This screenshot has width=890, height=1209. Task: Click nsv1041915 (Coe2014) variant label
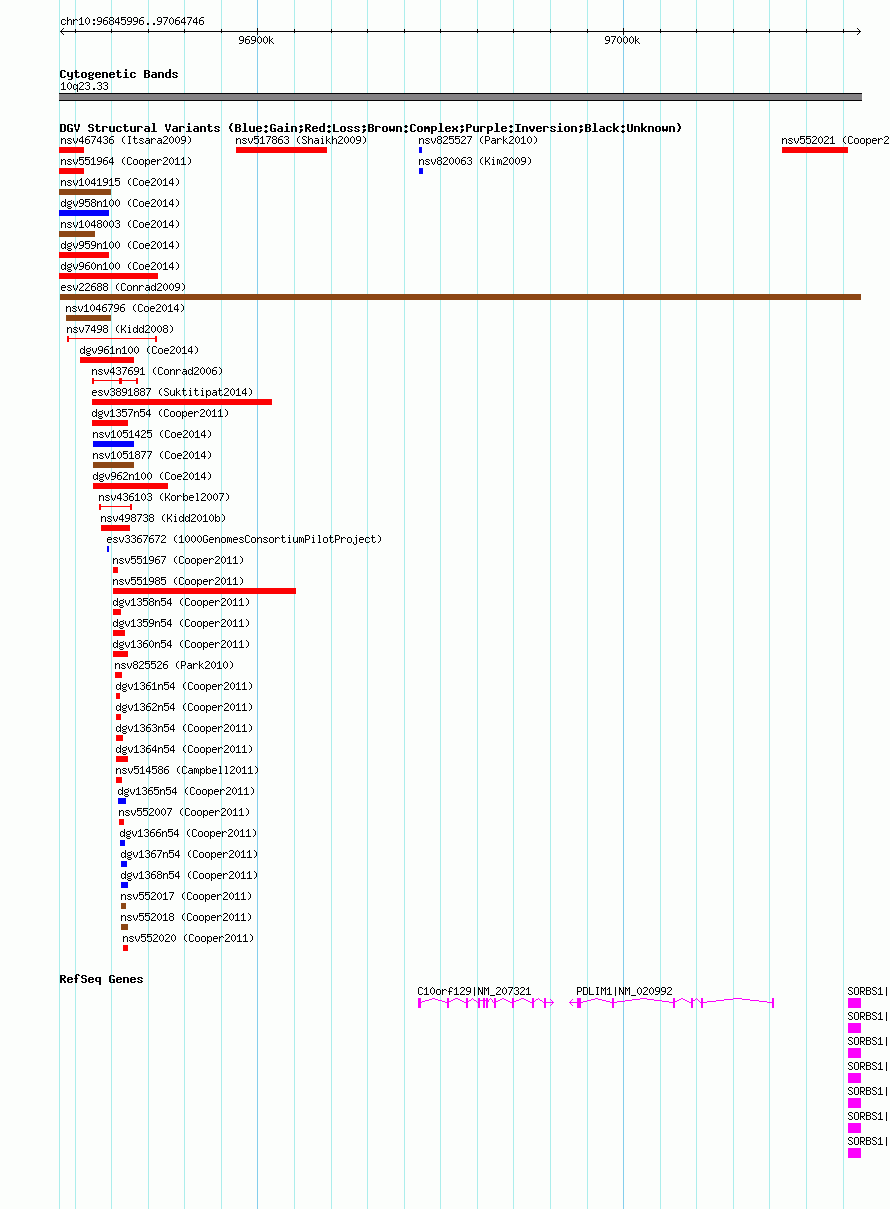pyautogui.click(x=120, y=182)
